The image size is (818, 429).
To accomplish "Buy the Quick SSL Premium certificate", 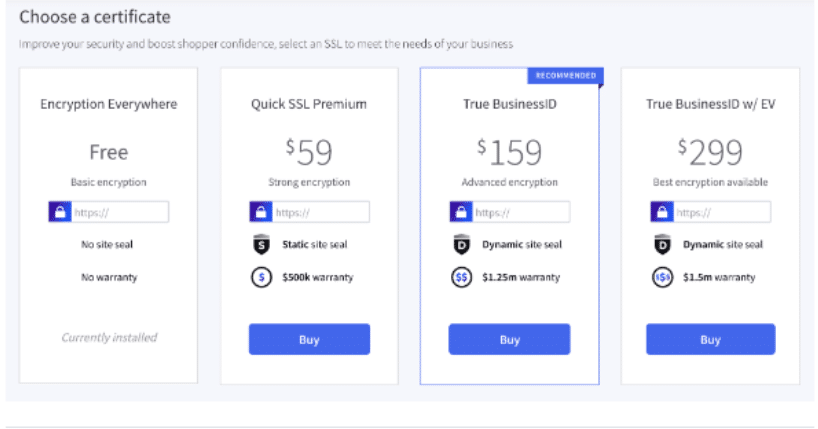I will click(x=309, y=339).
